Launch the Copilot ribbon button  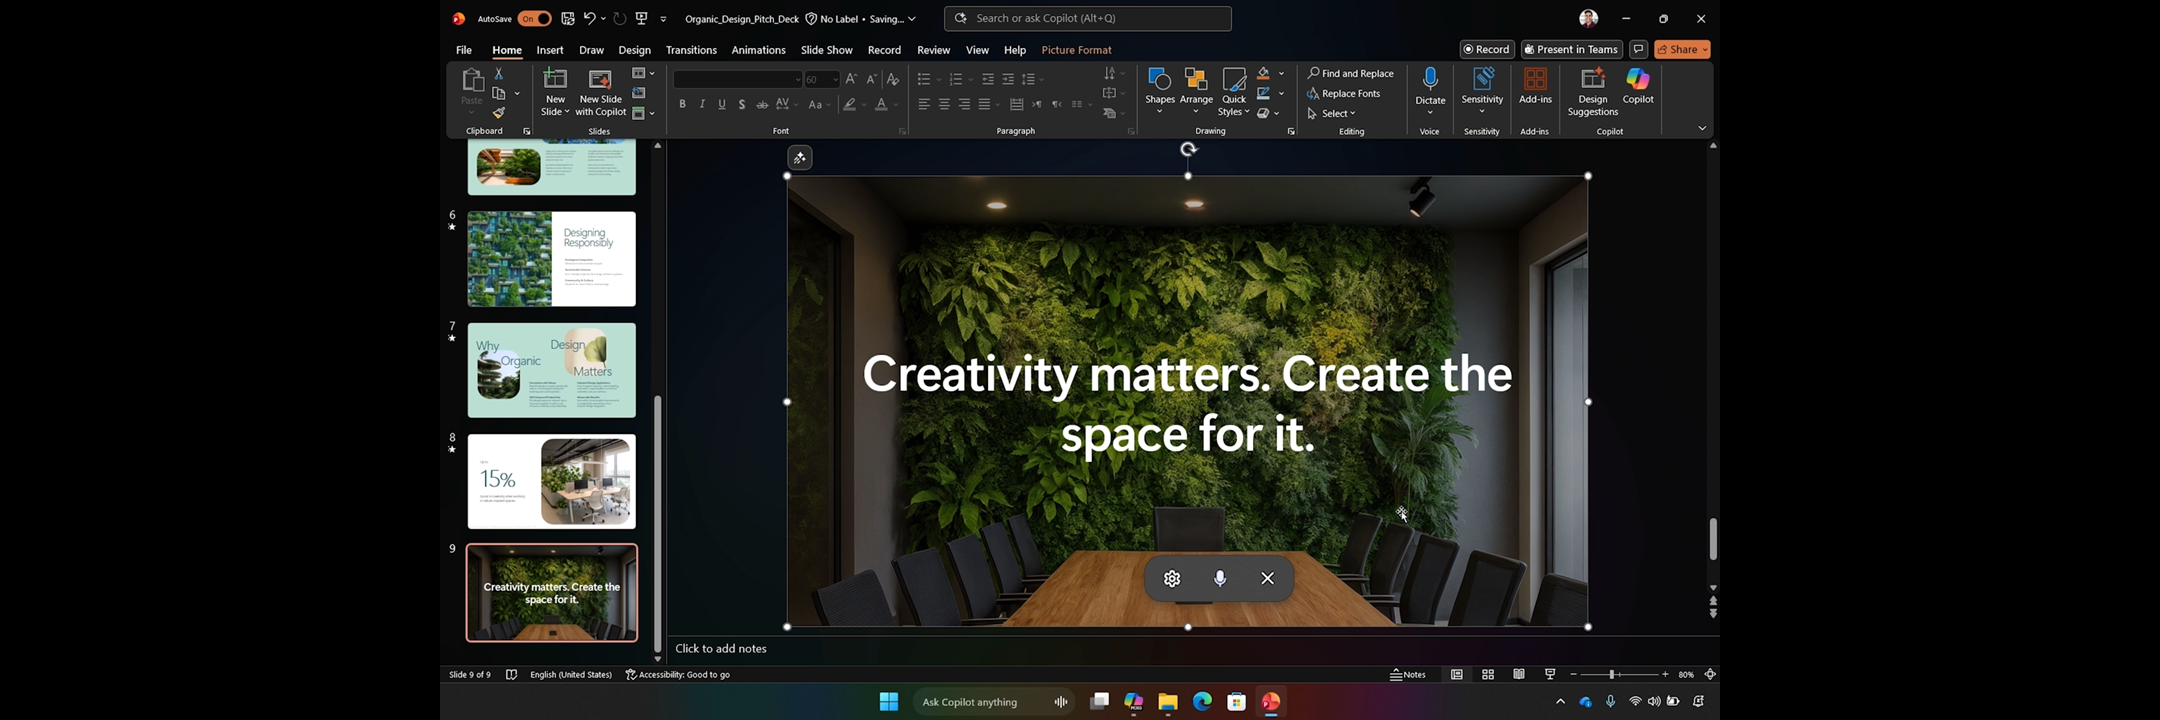point(1638,86)
